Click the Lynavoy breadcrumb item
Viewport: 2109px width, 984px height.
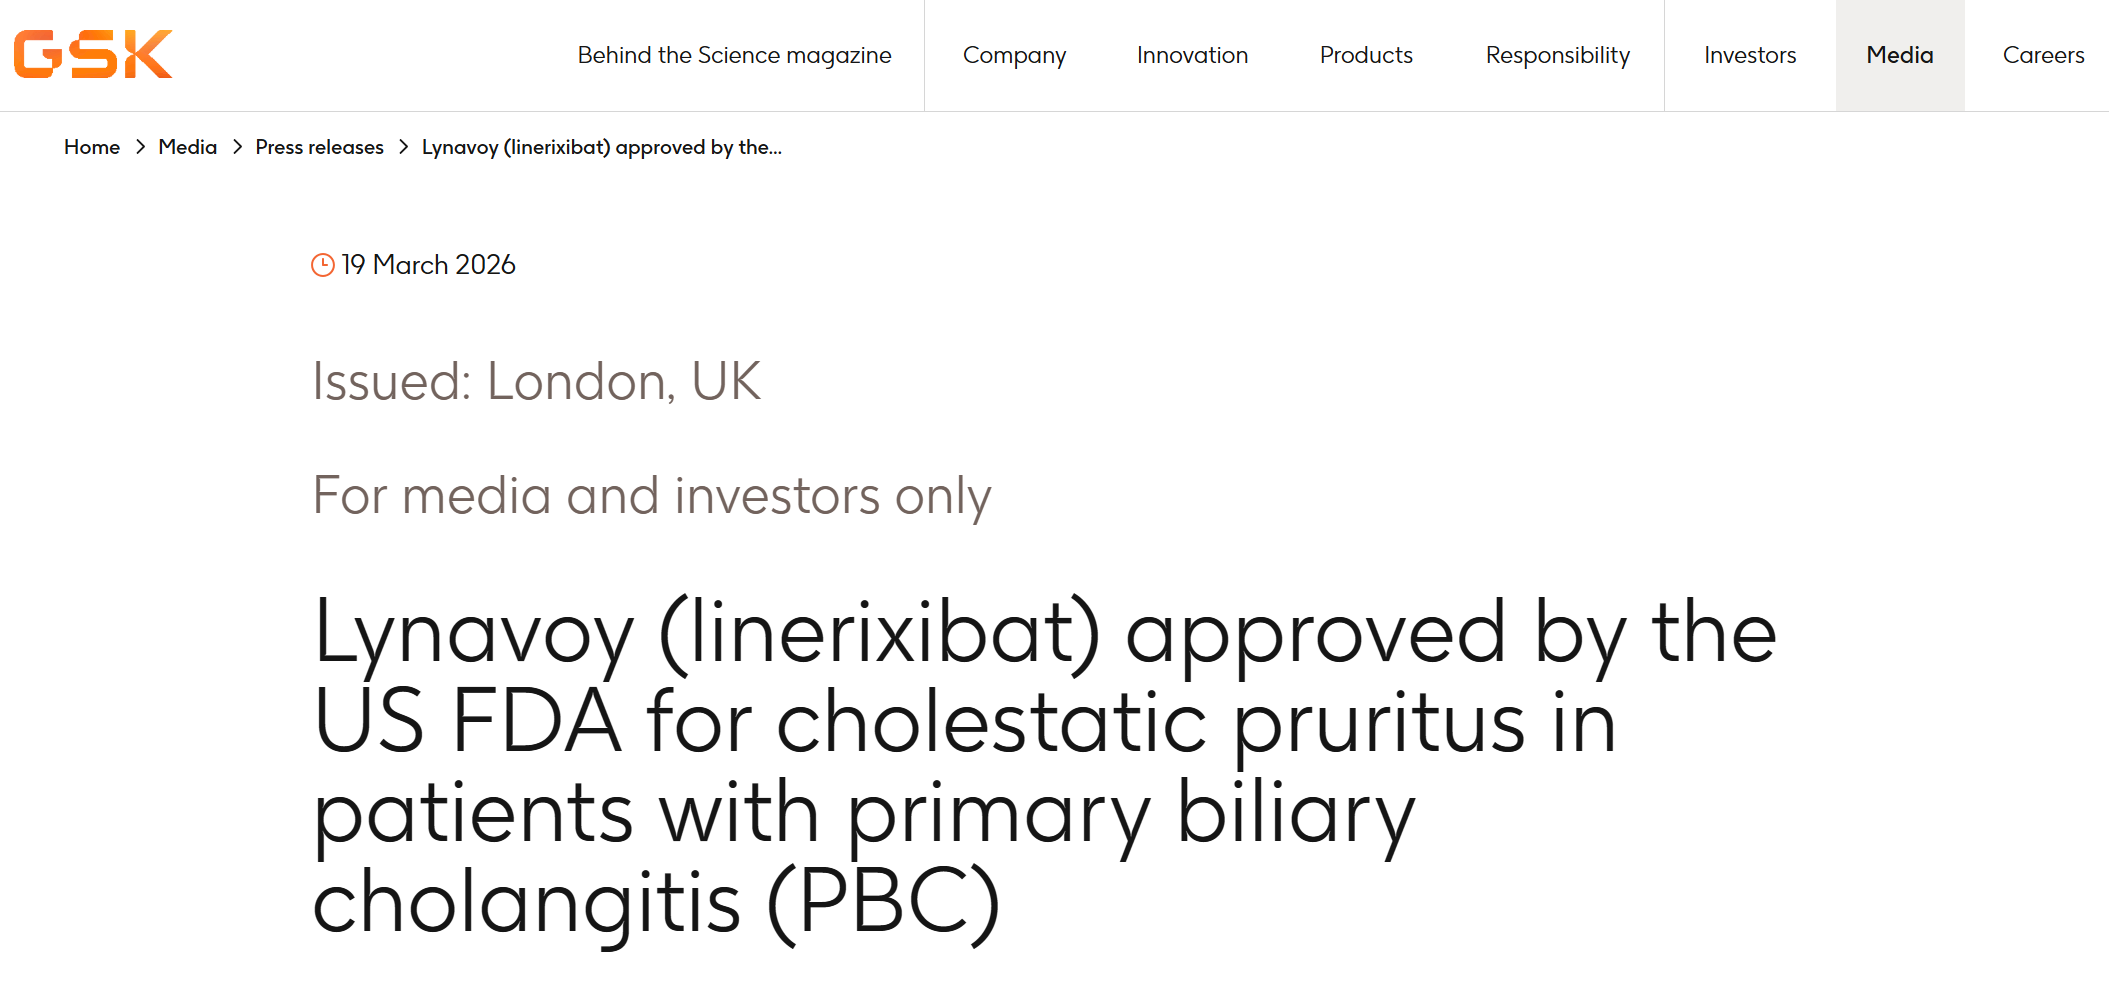pos(601,147)
